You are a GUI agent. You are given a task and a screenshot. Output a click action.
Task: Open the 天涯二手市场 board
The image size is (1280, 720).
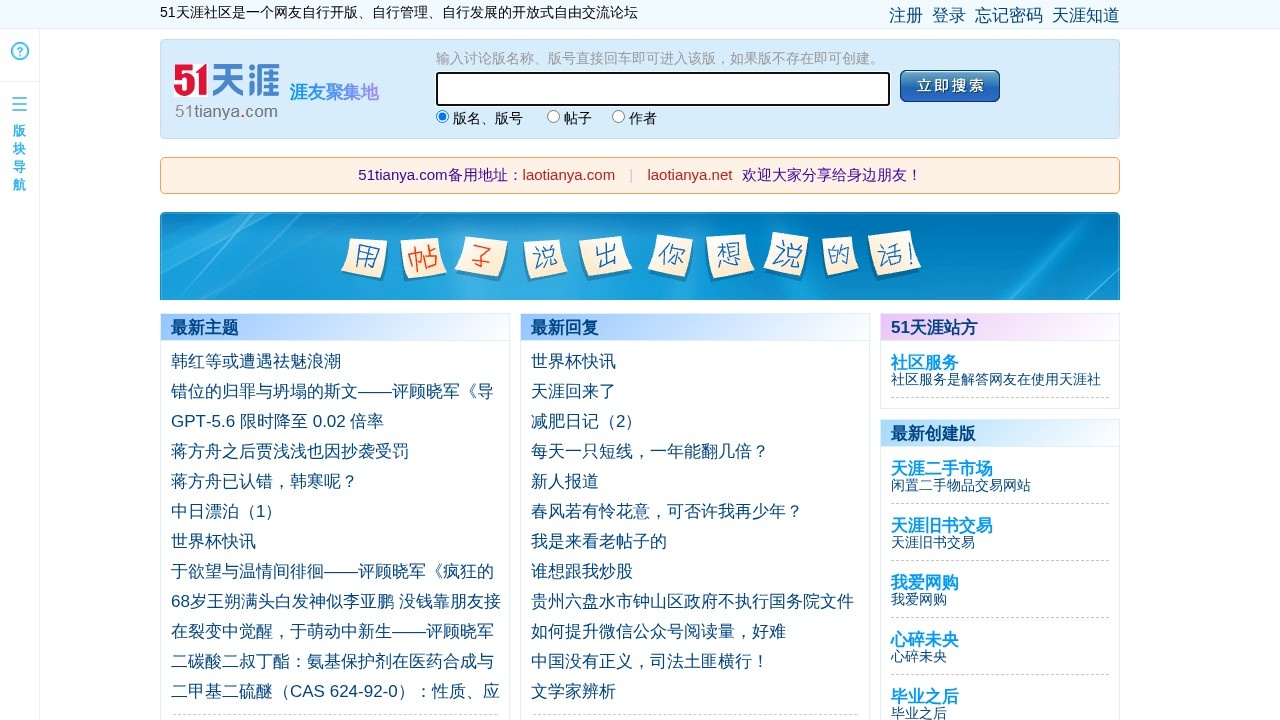942,468
